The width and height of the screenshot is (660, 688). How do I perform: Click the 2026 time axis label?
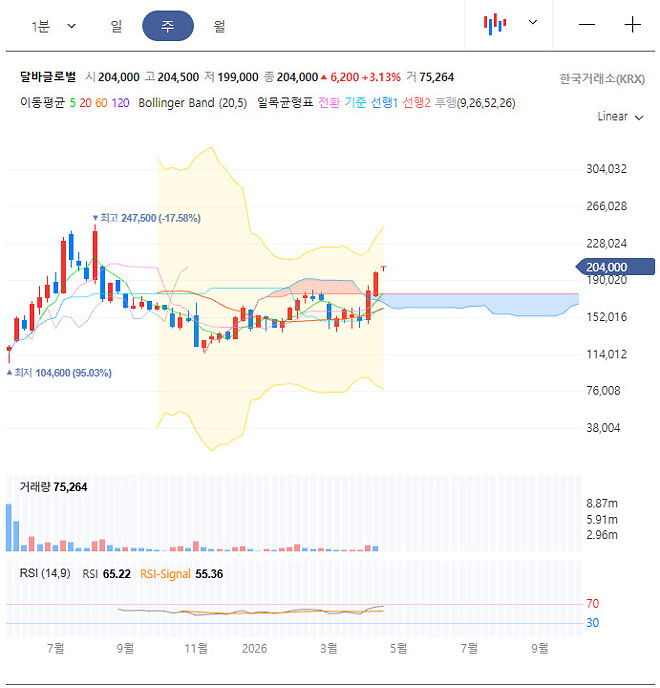[254, 649]
